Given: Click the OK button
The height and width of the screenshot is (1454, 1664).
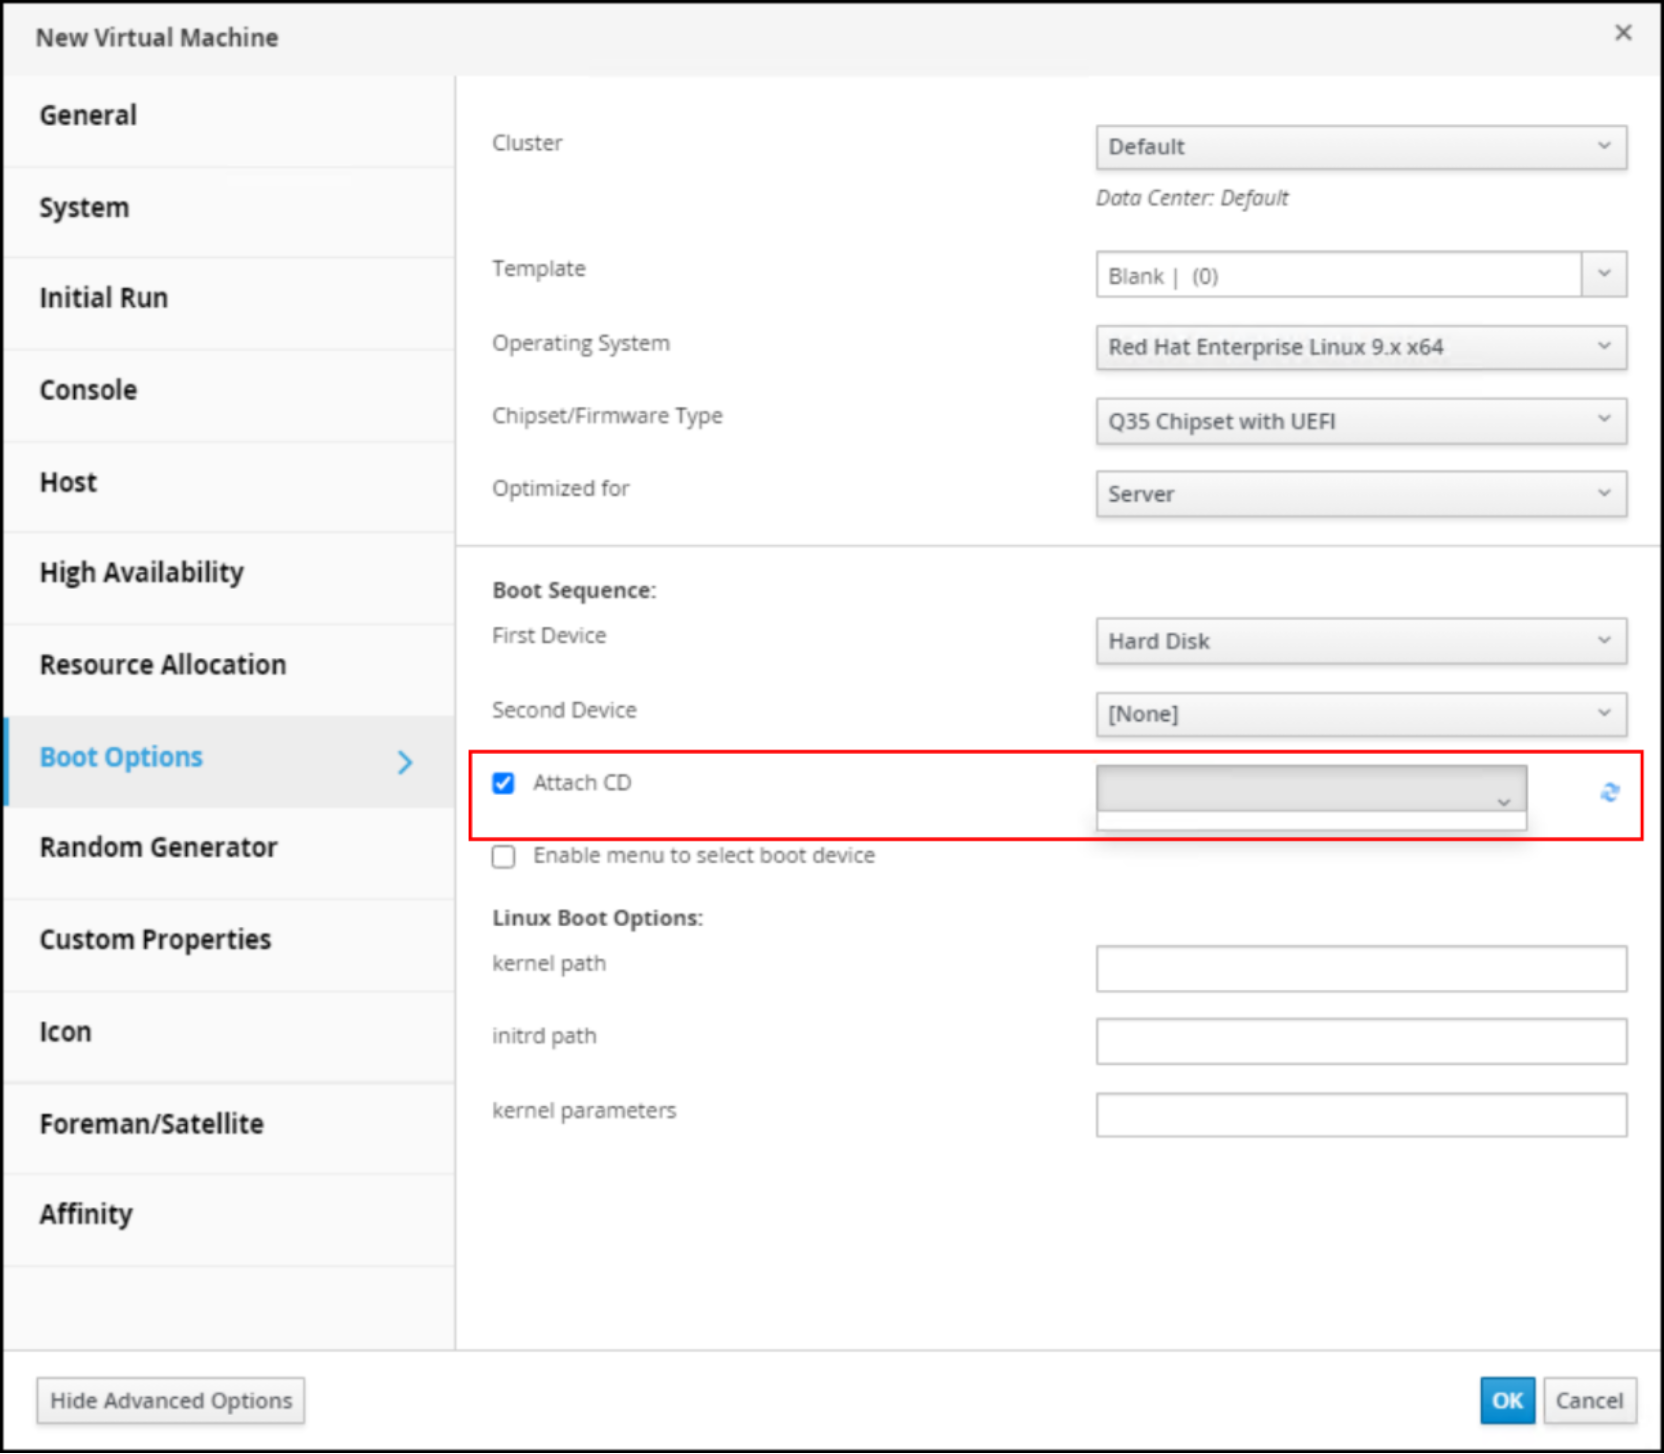Looking at the screenshot, I should (x=1507, y=1401).
